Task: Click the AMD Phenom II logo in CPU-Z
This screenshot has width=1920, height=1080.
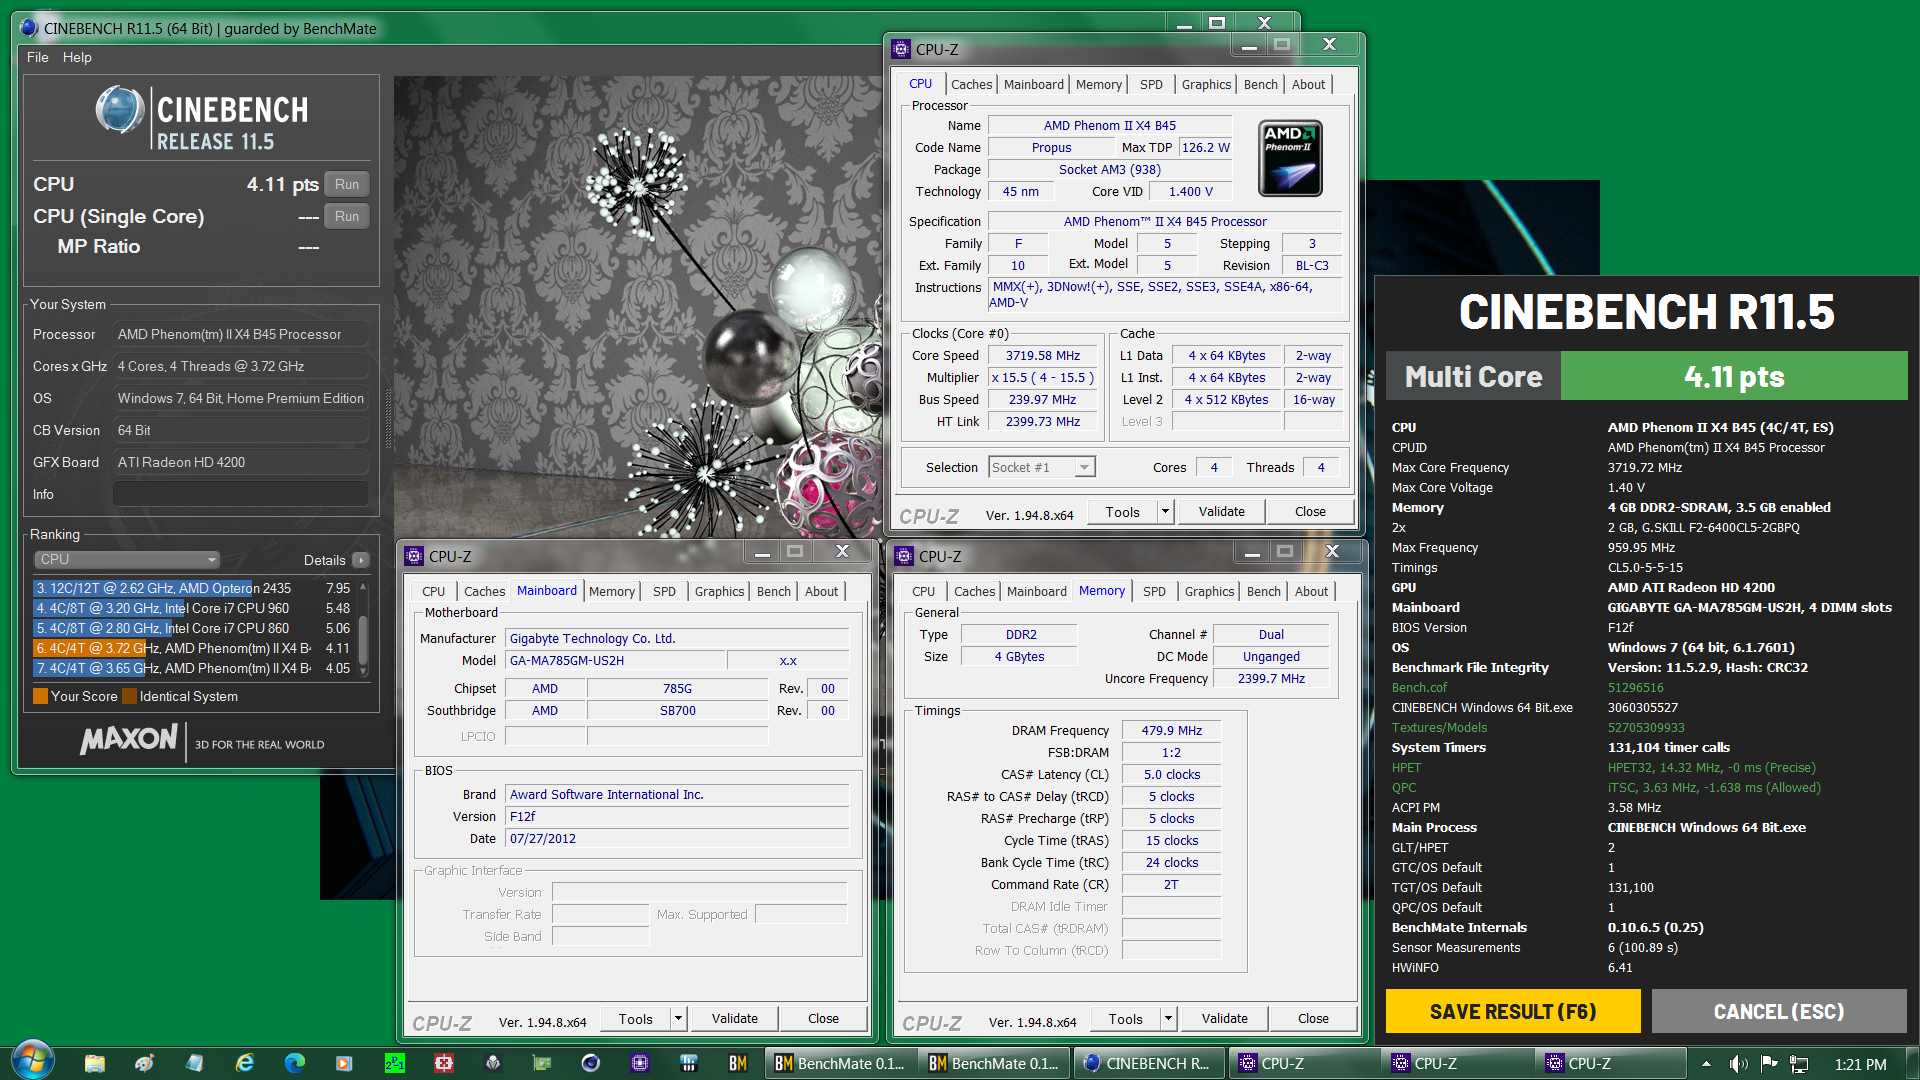Action: (x=1290, y=158)
